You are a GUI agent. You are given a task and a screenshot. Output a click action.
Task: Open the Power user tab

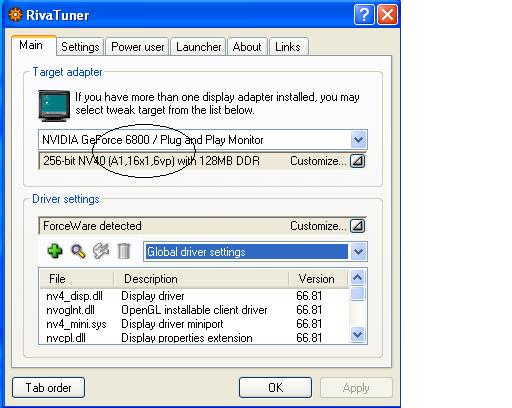point(138,47)
